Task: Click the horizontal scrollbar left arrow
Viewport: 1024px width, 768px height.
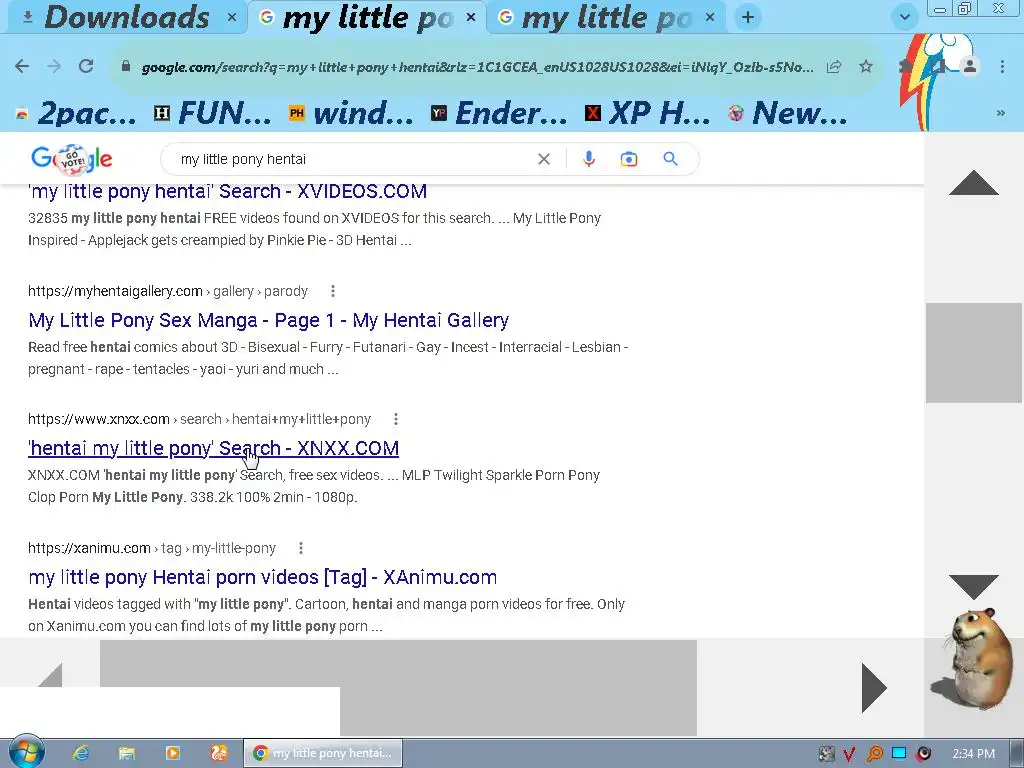Action: 51,675
